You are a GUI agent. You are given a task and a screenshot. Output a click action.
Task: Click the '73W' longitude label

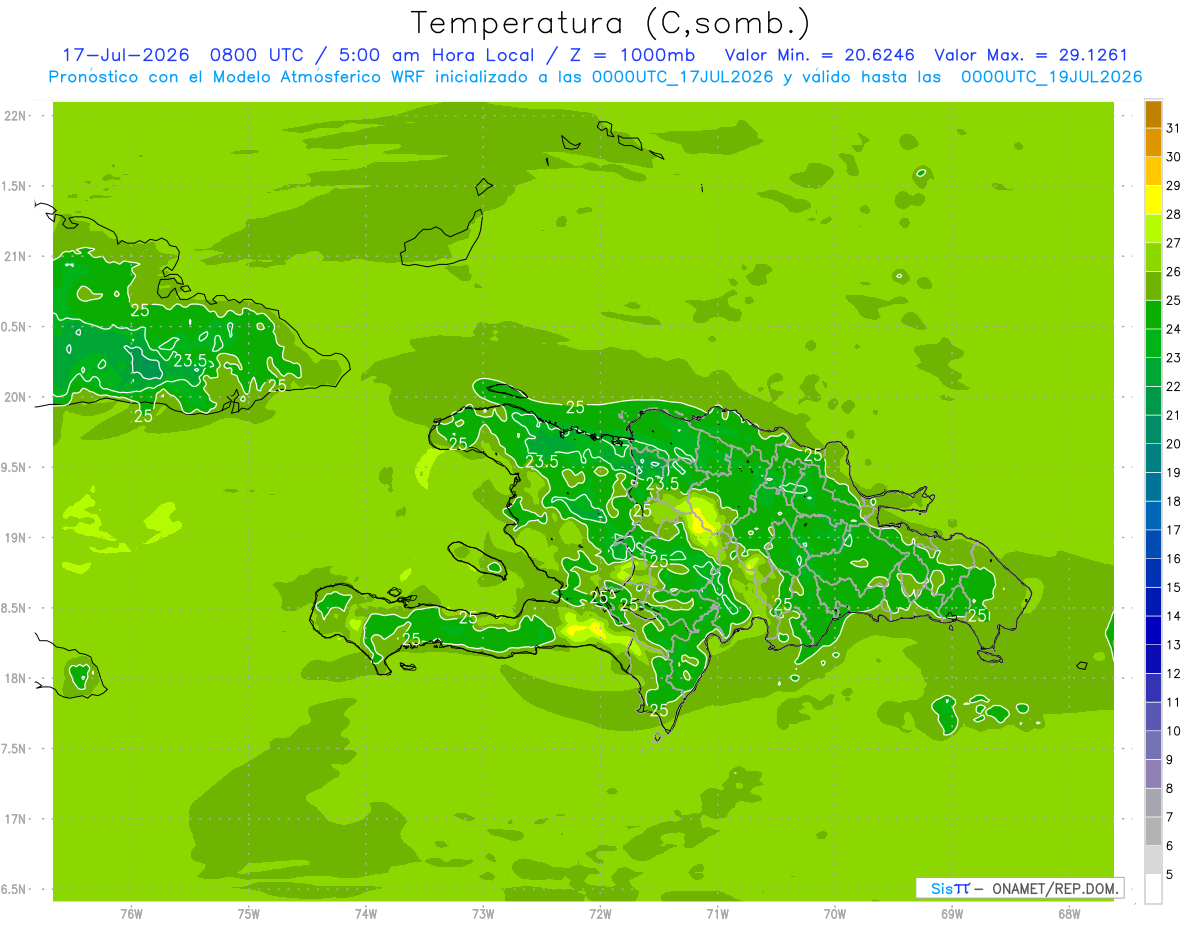click(x=483, y=914)
